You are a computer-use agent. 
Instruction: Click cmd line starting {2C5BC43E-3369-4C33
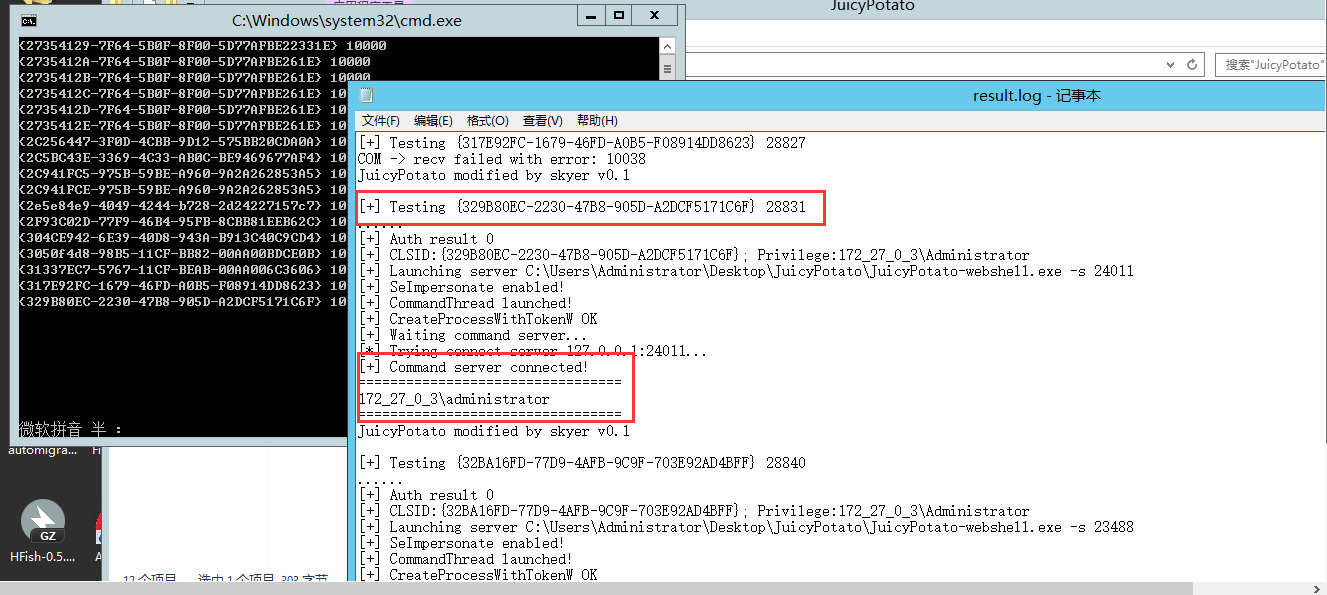(x=183, y=158)
